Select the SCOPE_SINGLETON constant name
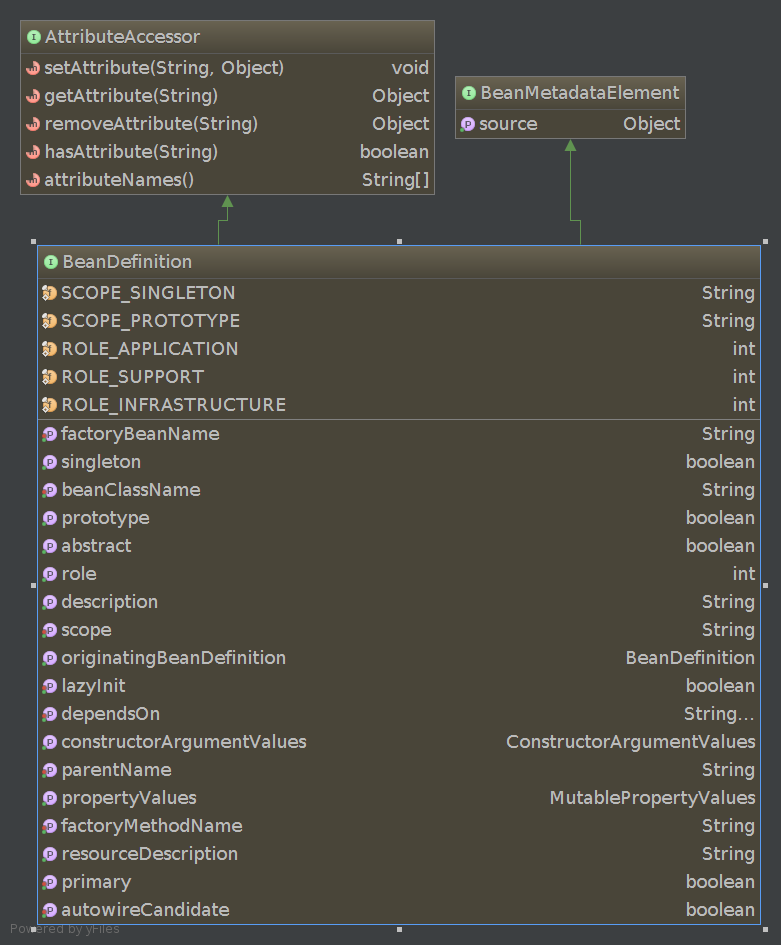Viewport: 781px width, 945px height. click(148, 294)
